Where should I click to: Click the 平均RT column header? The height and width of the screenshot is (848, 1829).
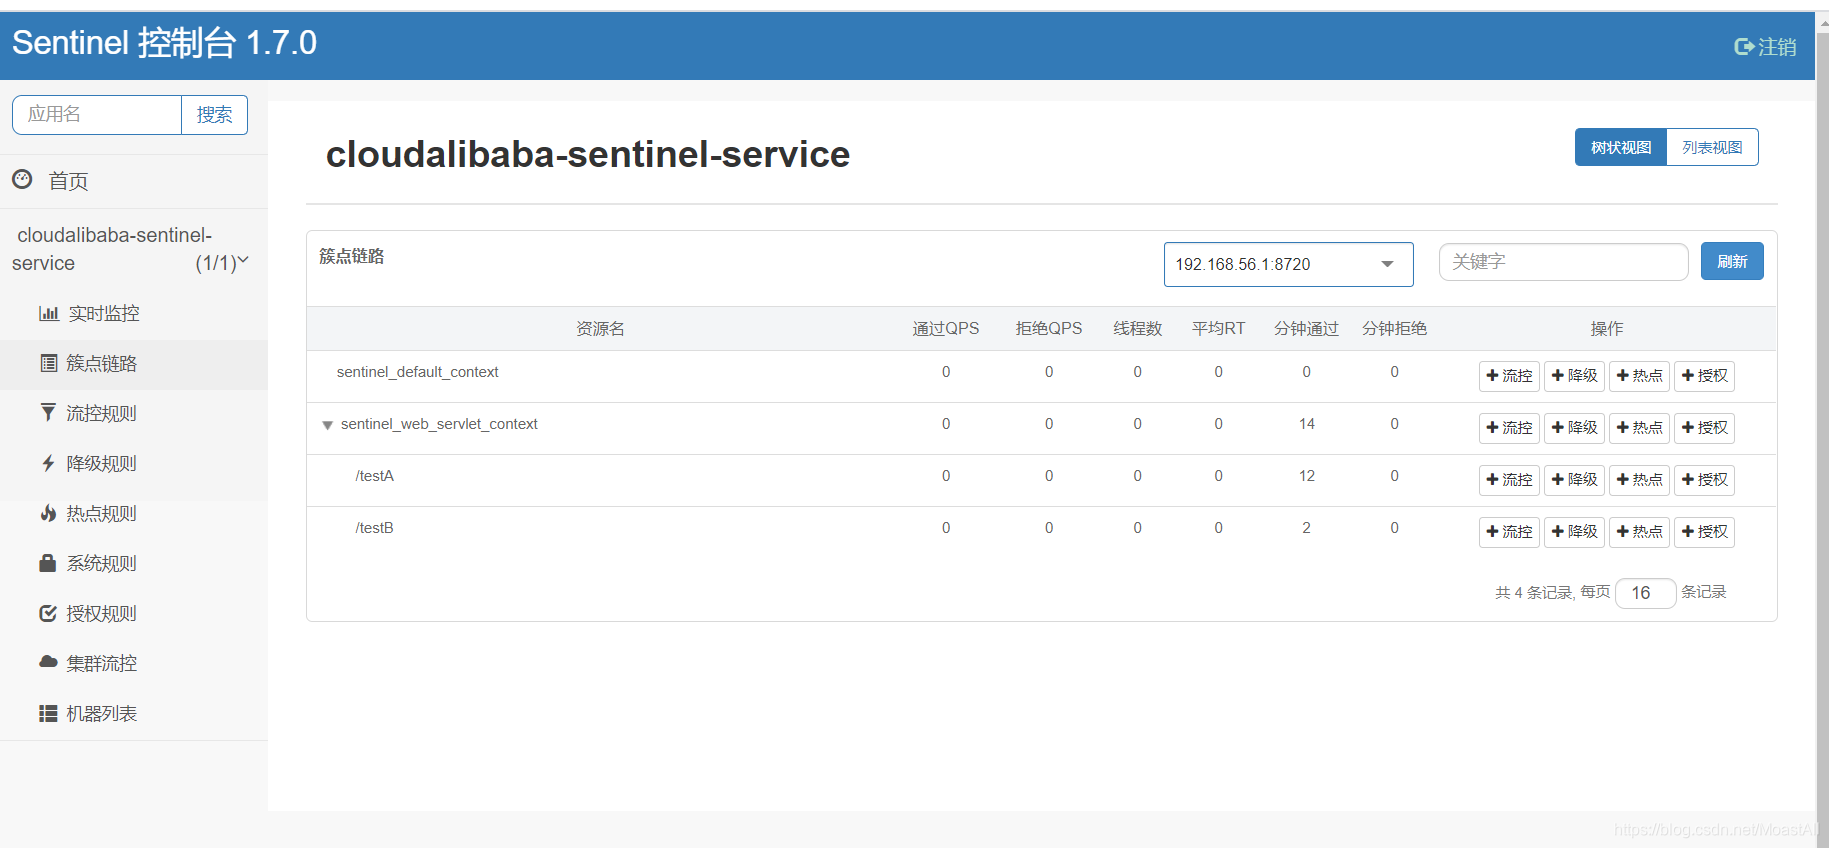point(1218,329)
